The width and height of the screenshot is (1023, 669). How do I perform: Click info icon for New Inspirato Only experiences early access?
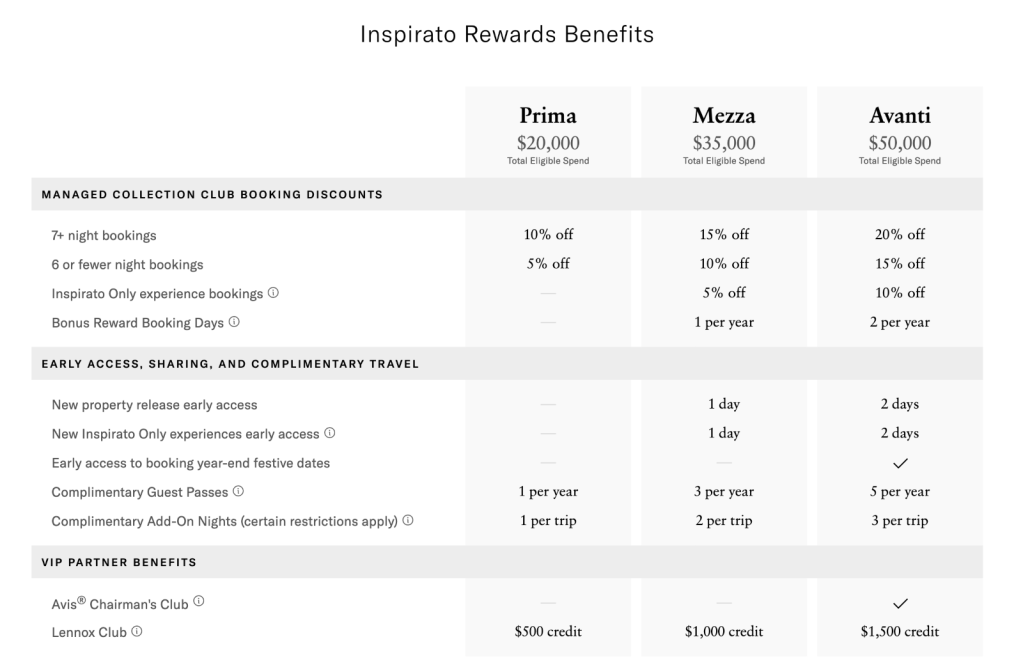tap(330, 433)
